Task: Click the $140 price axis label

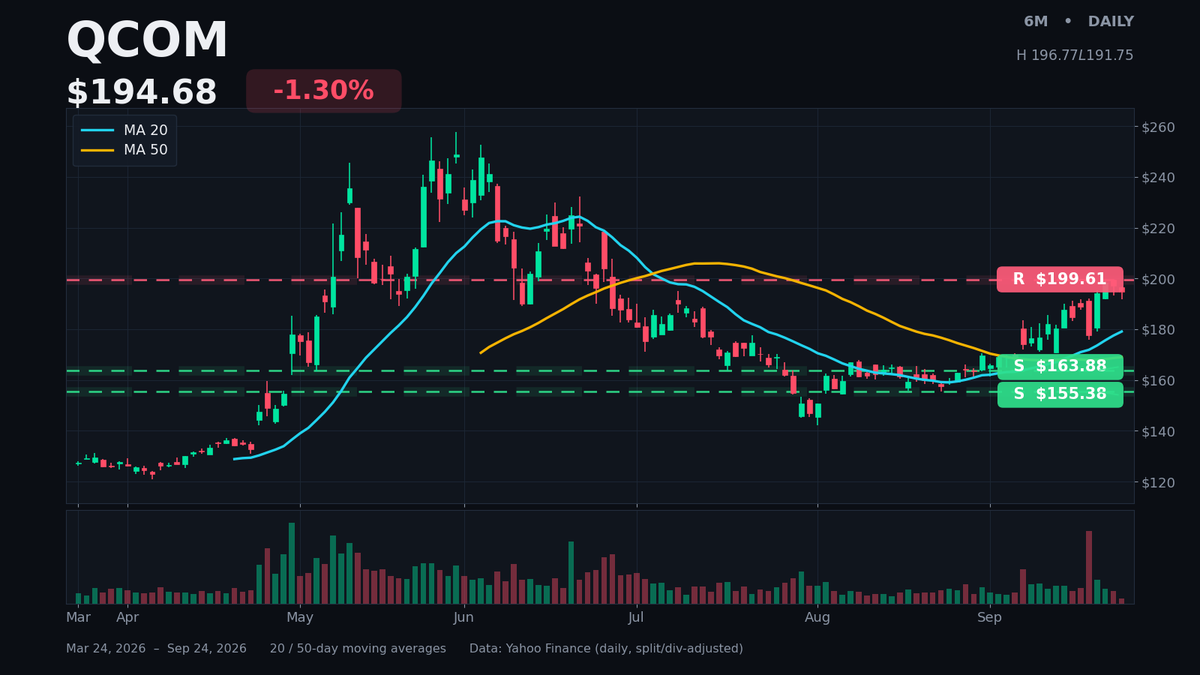Action: point(1158,432)
